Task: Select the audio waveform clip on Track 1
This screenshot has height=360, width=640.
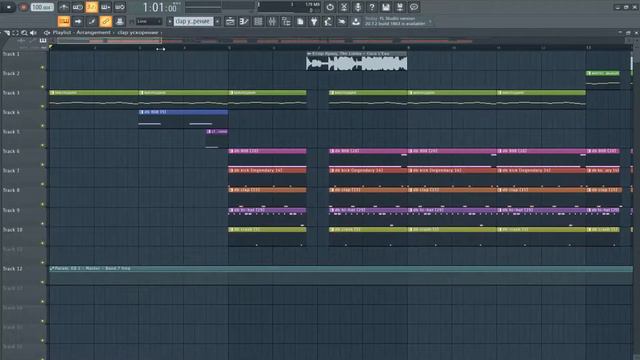Action: pos(356,61)
